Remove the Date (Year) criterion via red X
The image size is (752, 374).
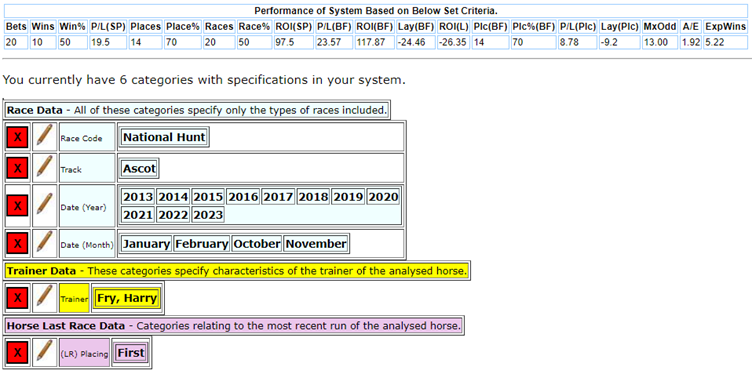pyautogui.click(x=18, y=206)
